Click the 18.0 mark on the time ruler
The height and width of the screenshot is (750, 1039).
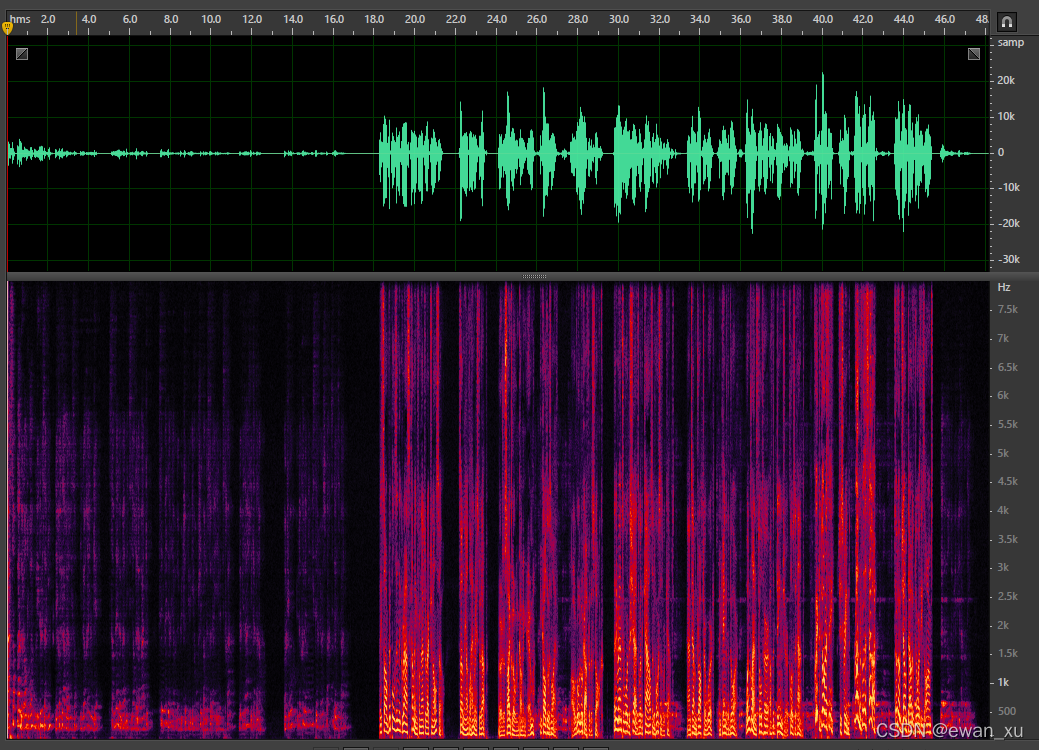click(374, 19)
